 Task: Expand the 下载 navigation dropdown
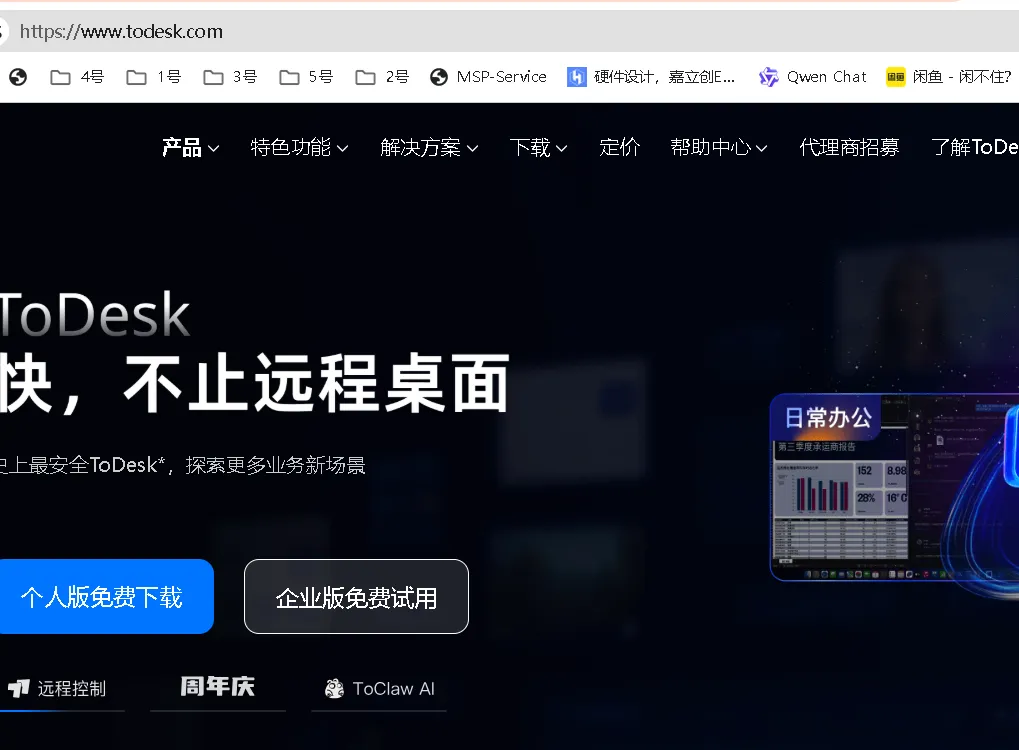tap(539, 148)
